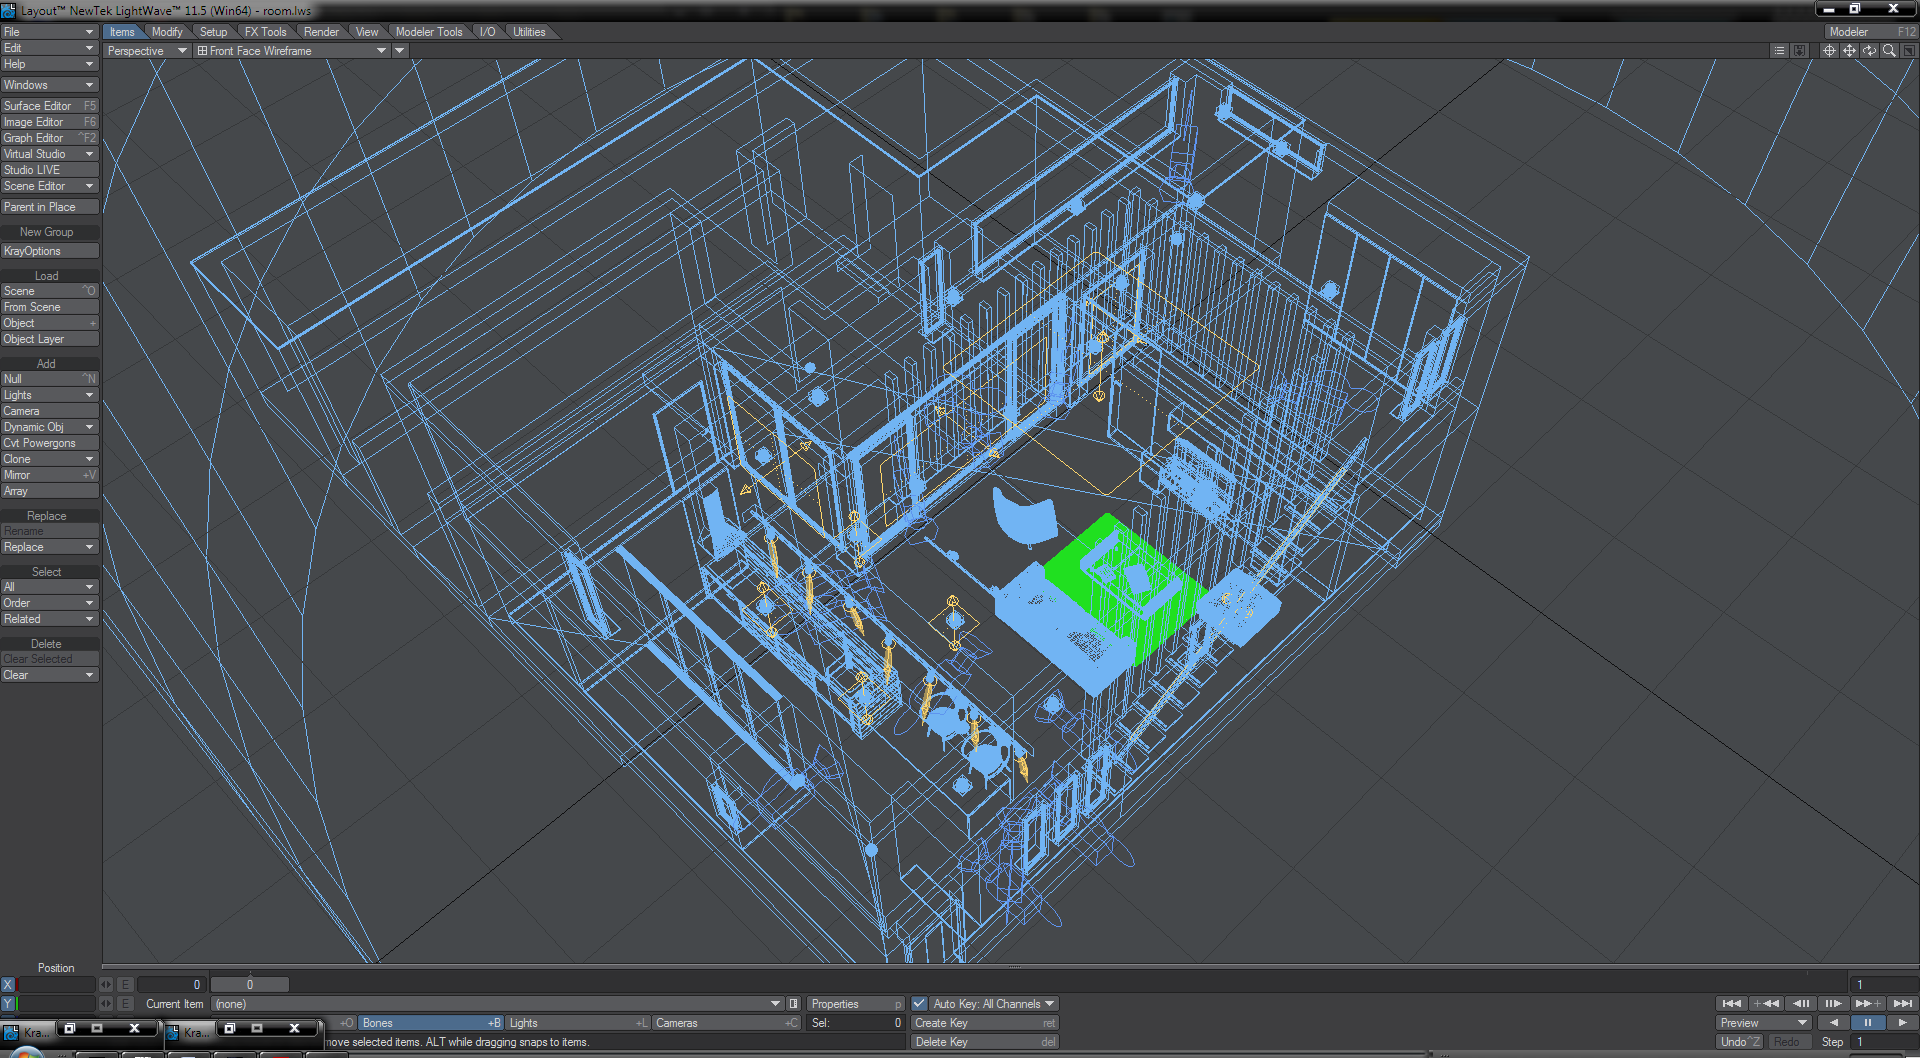Click the viewport center/target icon
Screen dimensions: 1920x1058
(x=1829, y=51)
